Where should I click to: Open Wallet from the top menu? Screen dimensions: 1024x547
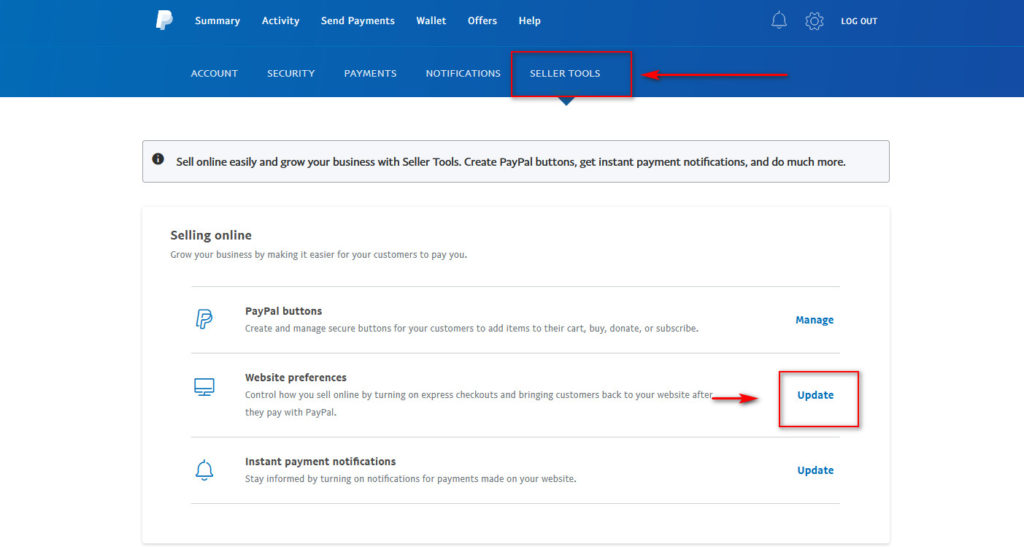pyautogui.click(x=431, y=21)
